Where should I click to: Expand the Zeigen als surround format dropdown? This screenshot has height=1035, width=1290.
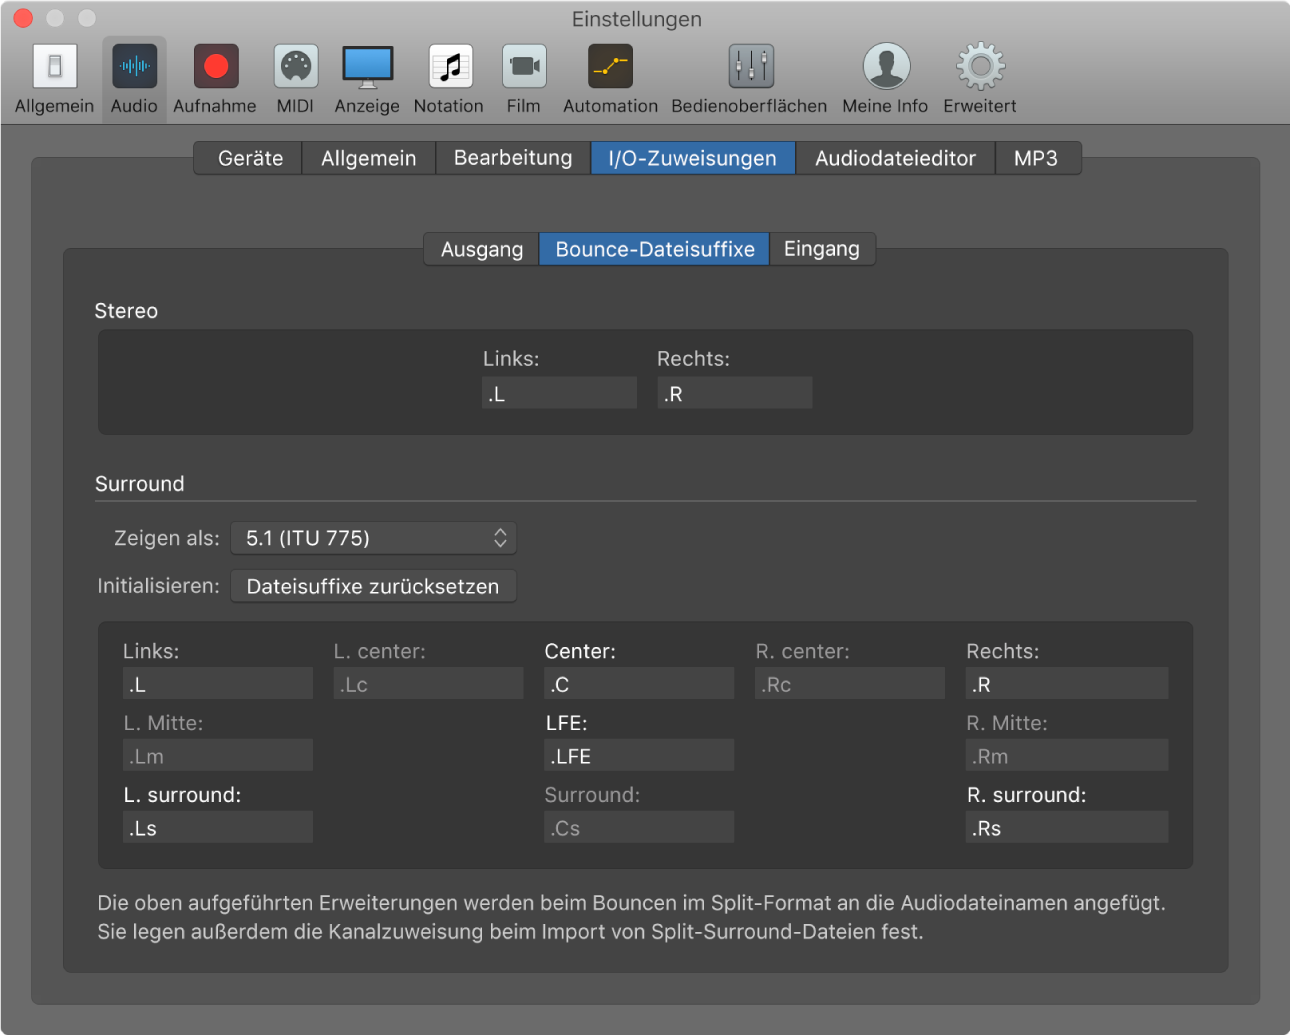click(373, 538)
